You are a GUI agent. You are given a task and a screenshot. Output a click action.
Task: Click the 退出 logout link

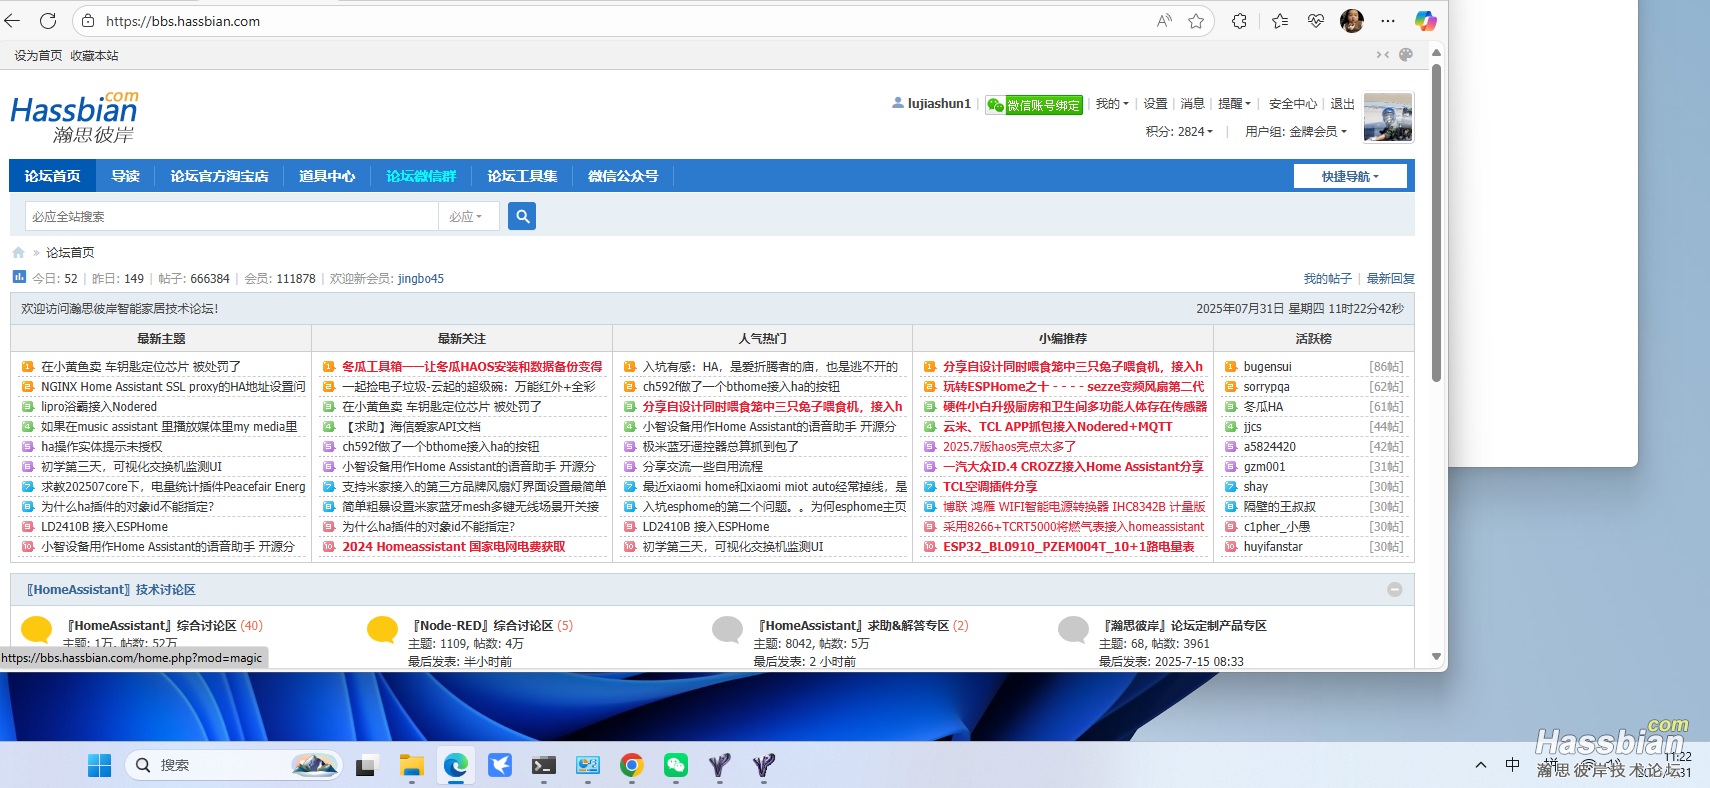click(1342, 104)
